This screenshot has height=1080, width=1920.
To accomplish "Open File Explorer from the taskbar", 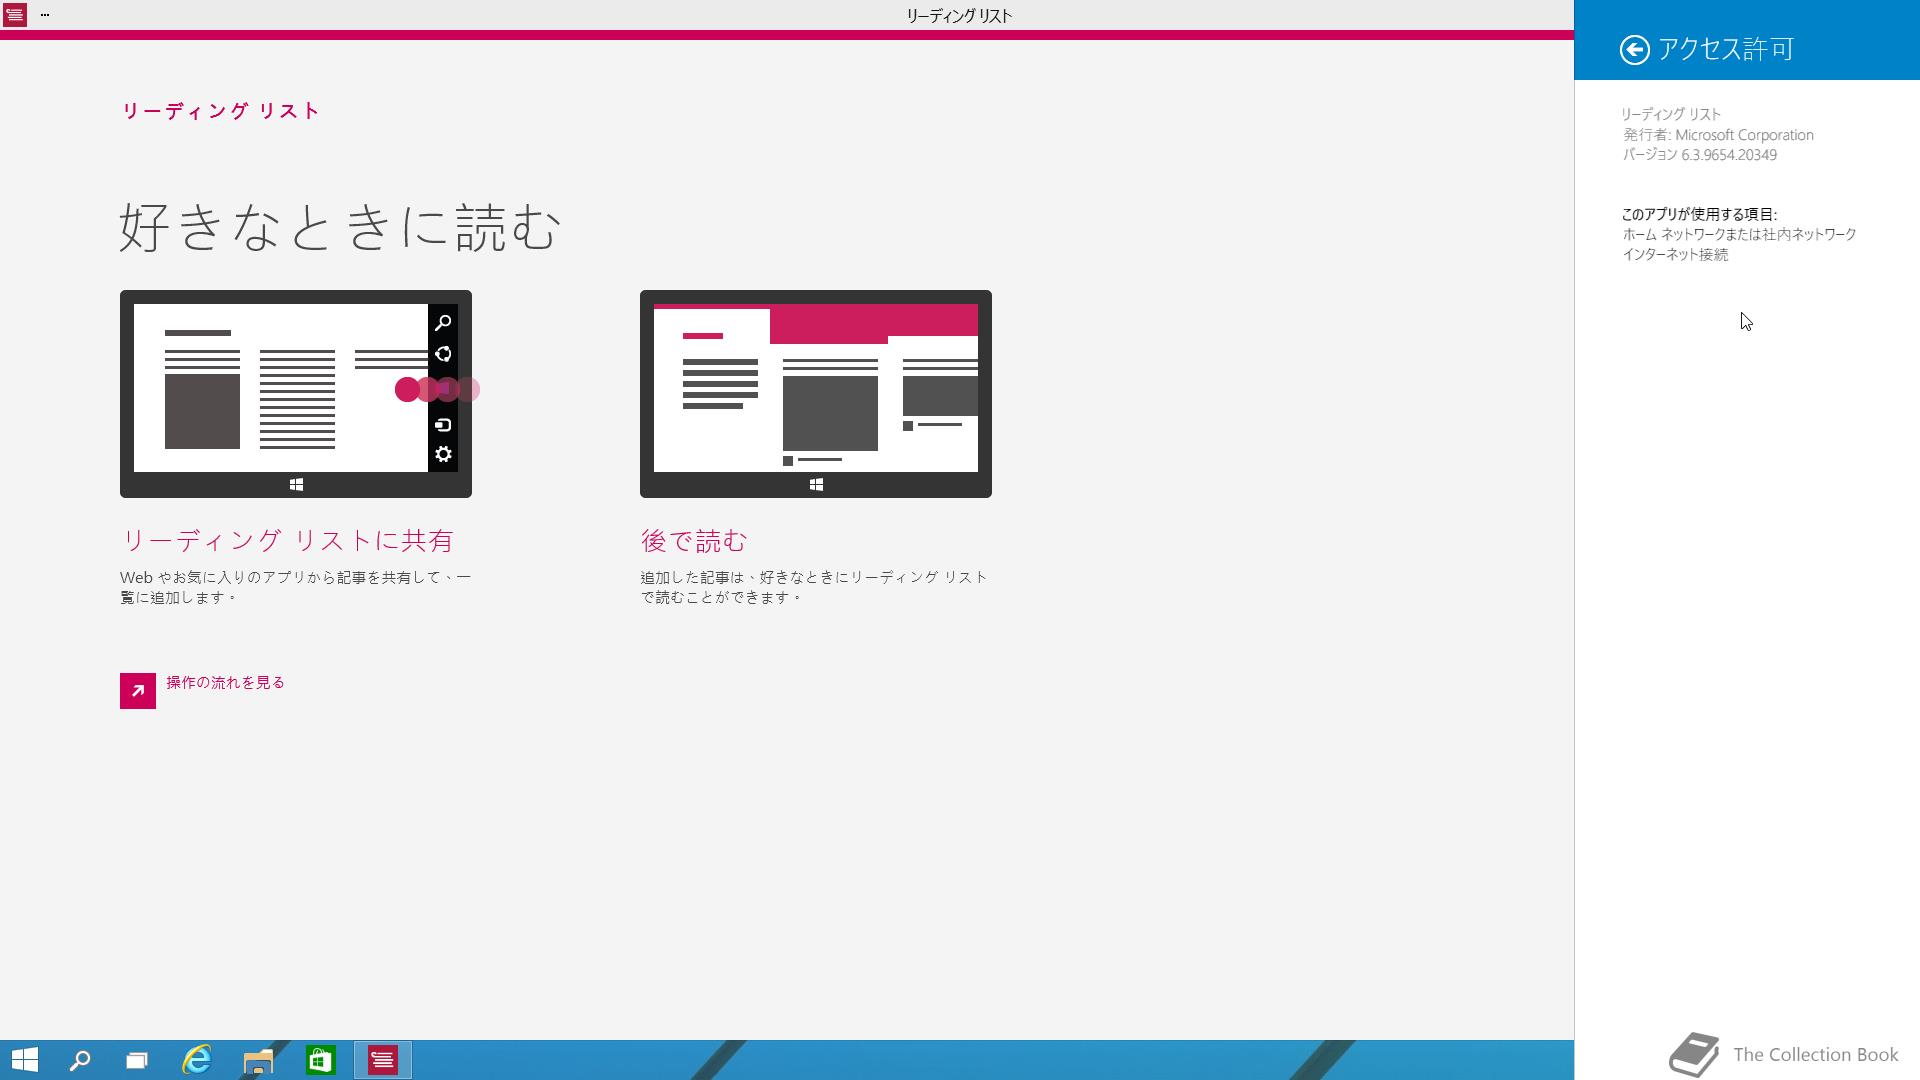I will tap(258, 1060).
